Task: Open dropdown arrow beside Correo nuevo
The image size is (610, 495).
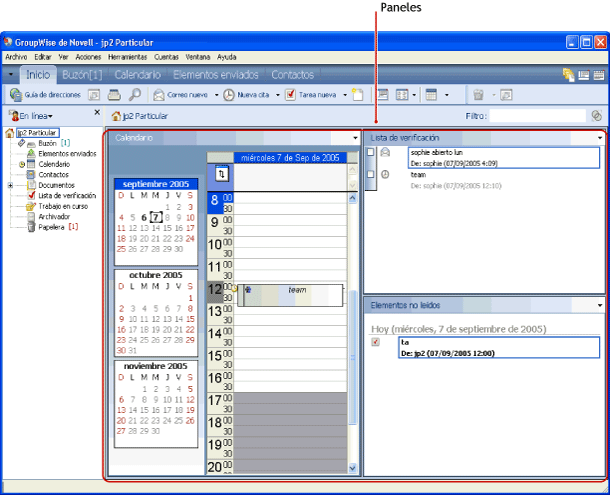Action: click(x=216, y=95)
